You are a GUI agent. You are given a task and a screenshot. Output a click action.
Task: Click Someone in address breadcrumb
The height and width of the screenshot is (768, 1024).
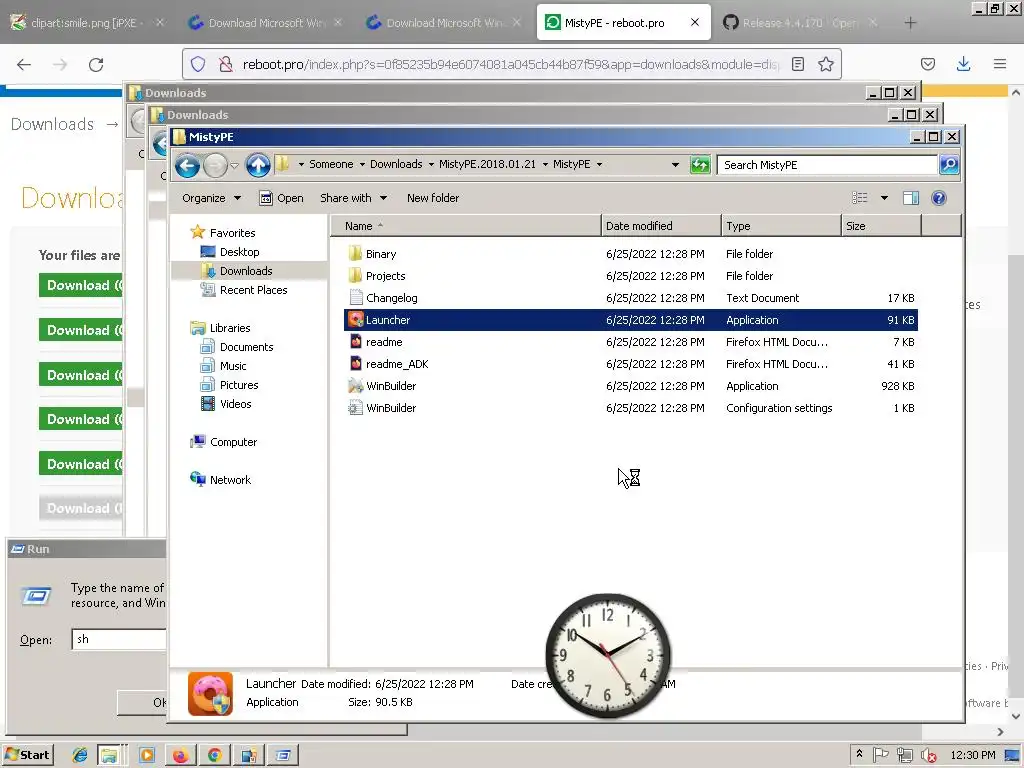331,165
